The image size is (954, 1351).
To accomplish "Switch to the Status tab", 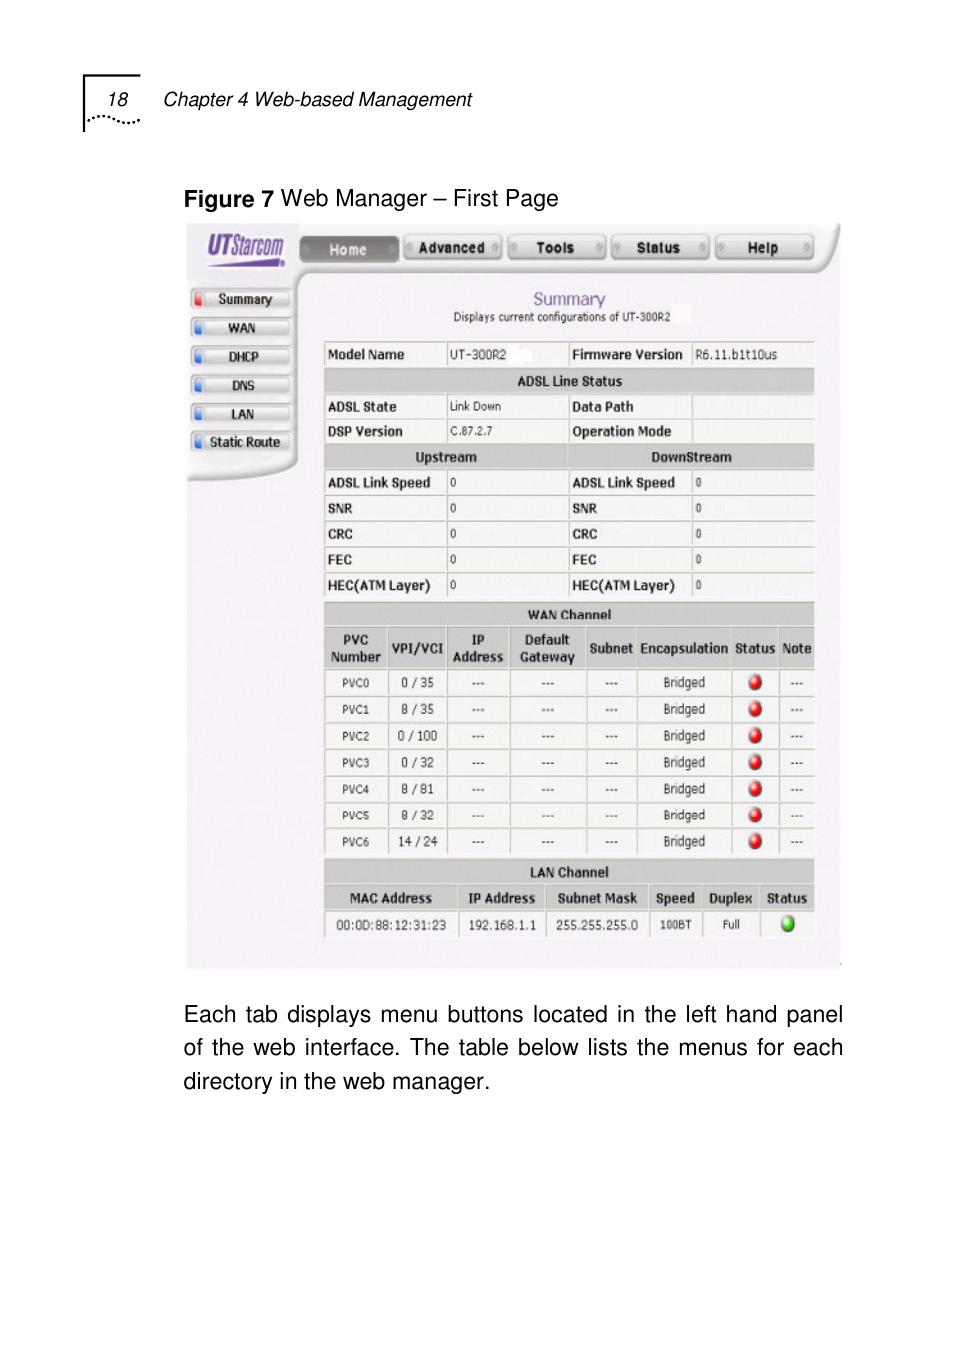I will (x=659, y=248).
